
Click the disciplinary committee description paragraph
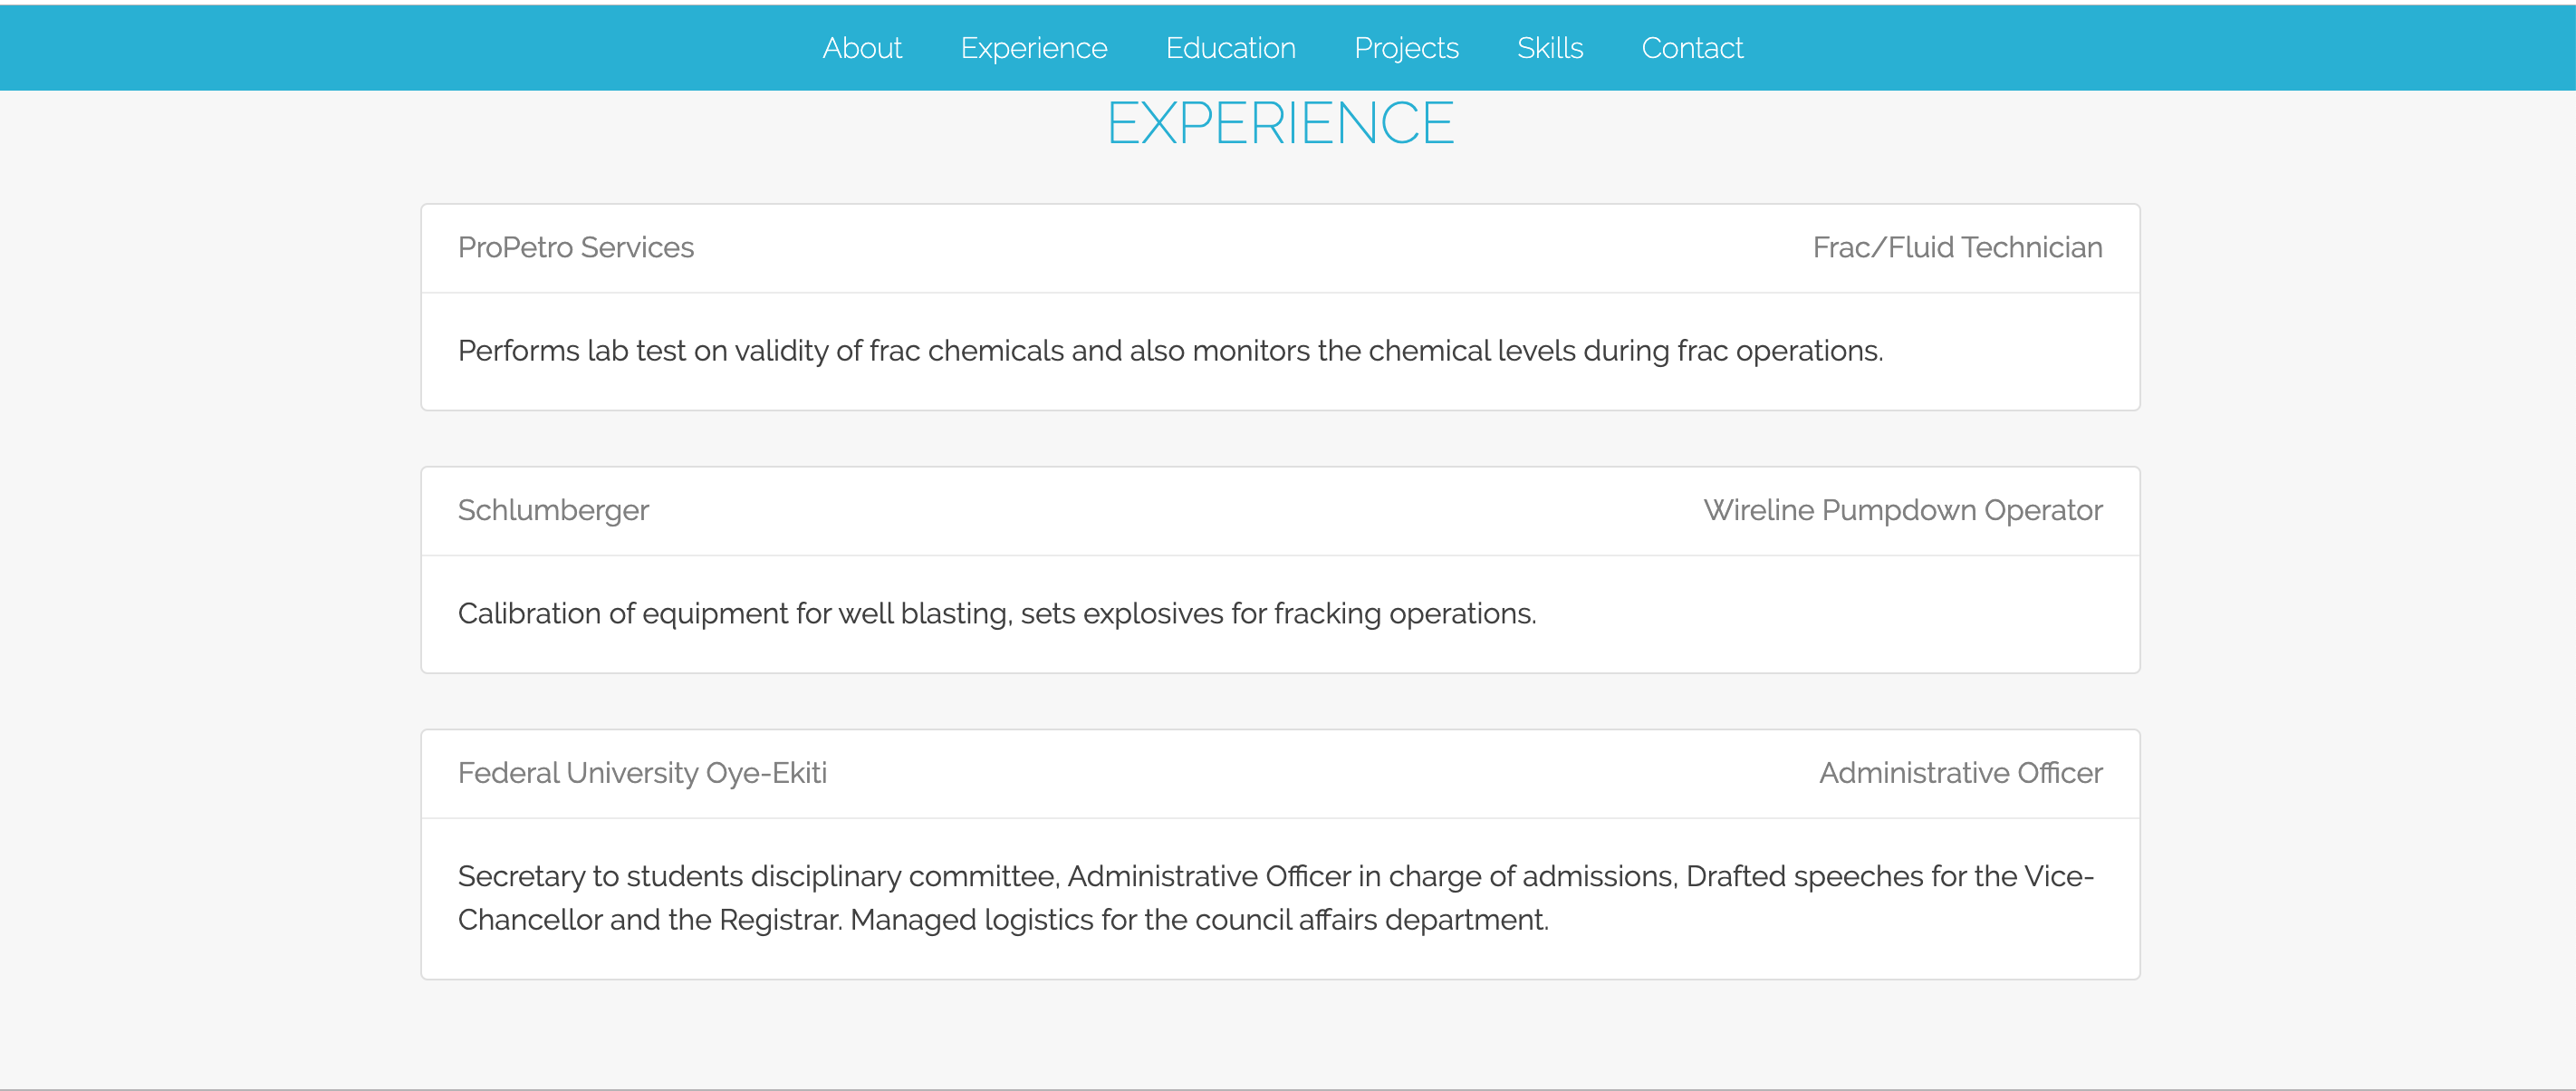[1275, 897]
